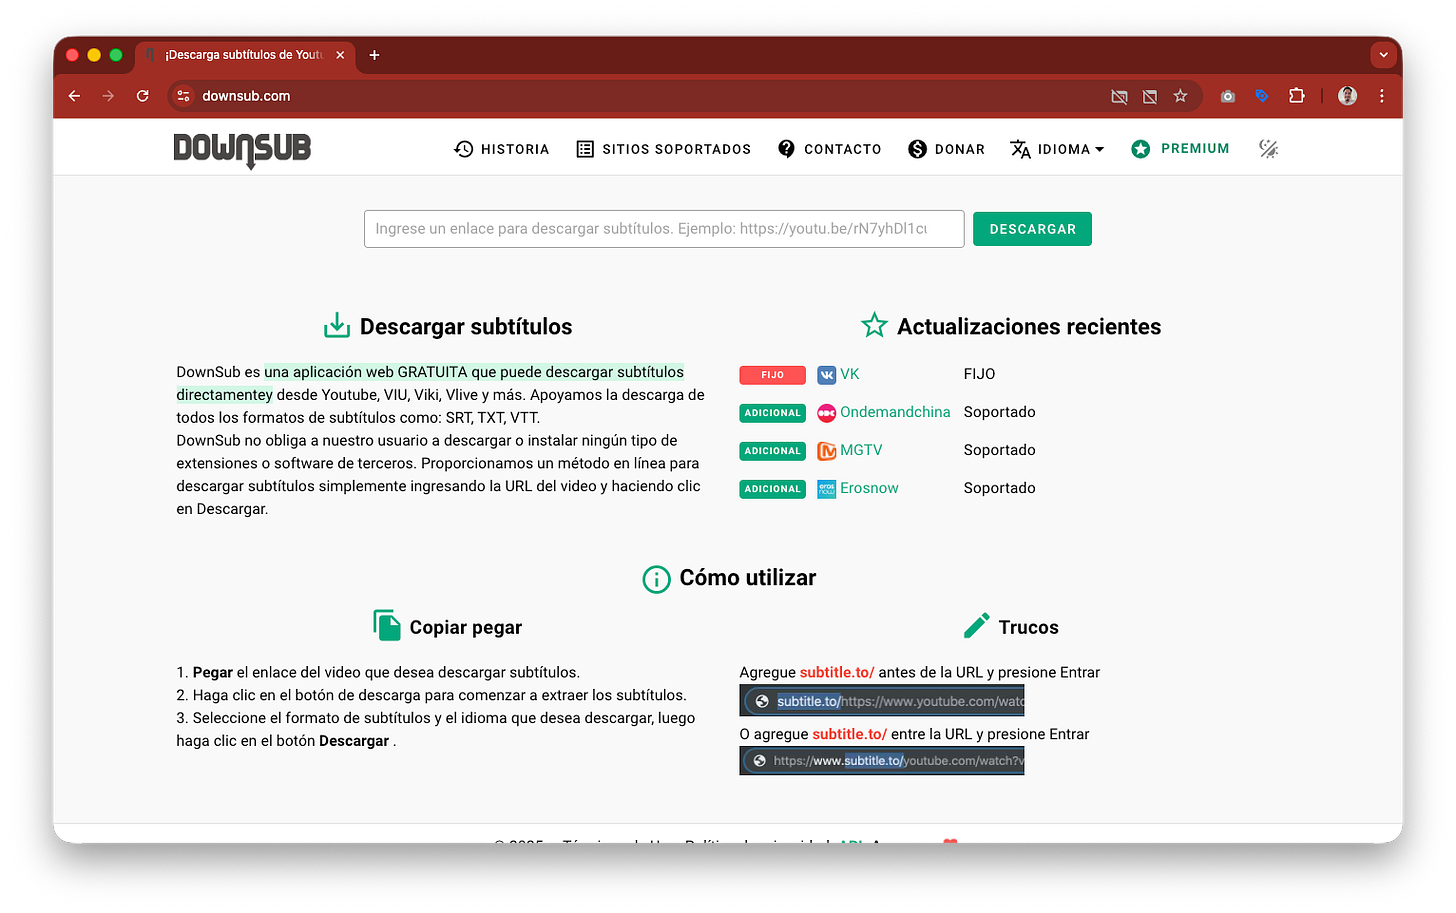Go back to the previous page
The image size is (1456, 913).
click(74, 96)
